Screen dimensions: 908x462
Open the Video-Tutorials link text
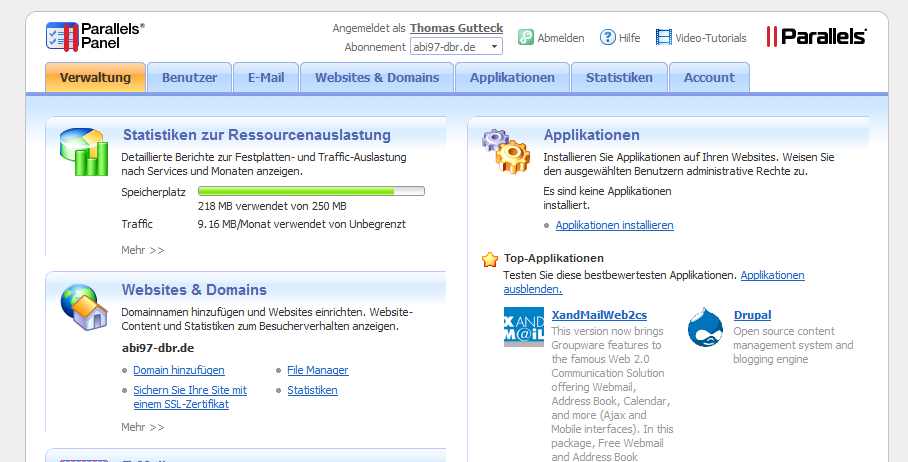click(x=711, y=38)
